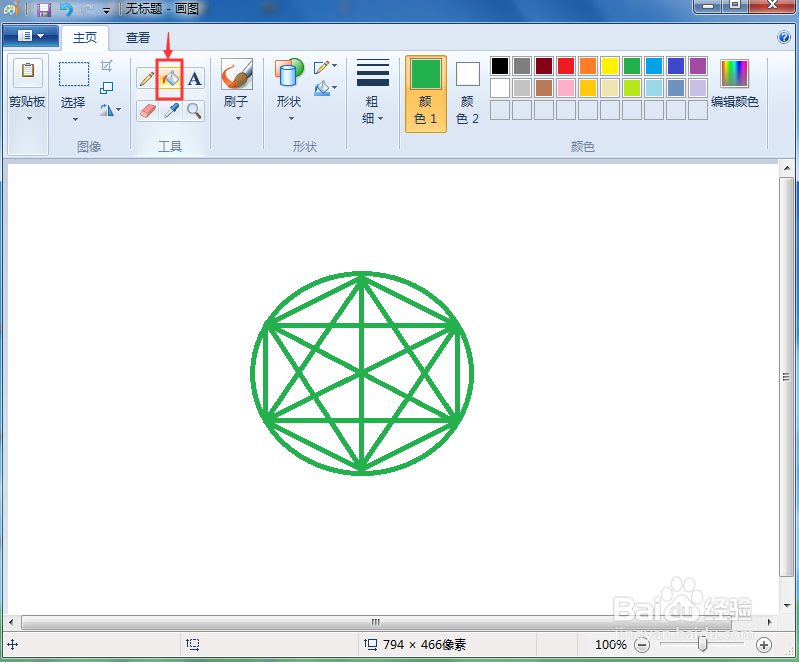Select the Eraser tool
Viewport: 799px width, 662px height.
click(147, 111)
